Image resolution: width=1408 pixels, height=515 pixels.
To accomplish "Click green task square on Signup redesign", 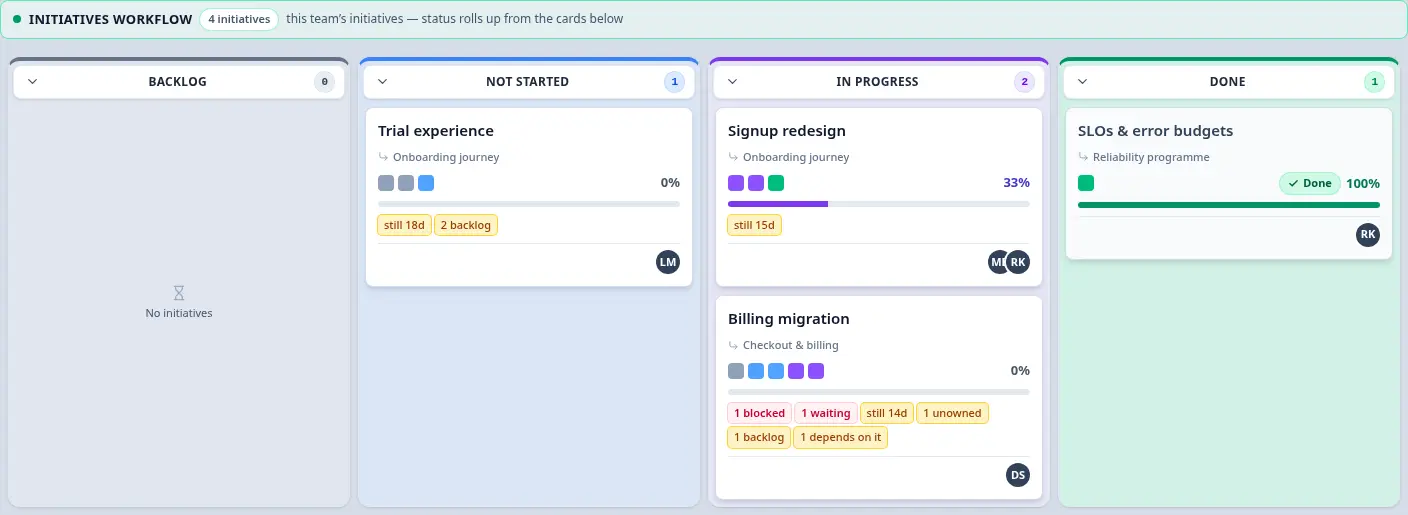I will tap(776, 183).
